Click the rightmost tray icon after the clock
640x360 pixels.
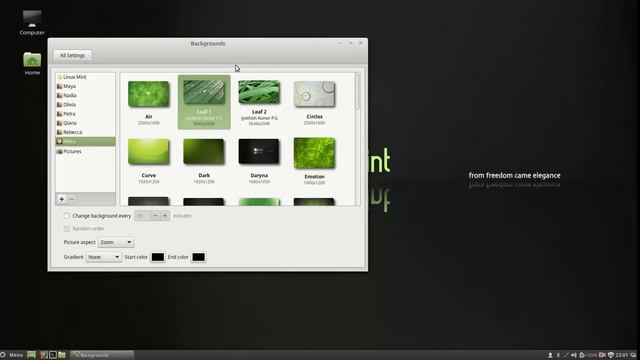(633, 355)
